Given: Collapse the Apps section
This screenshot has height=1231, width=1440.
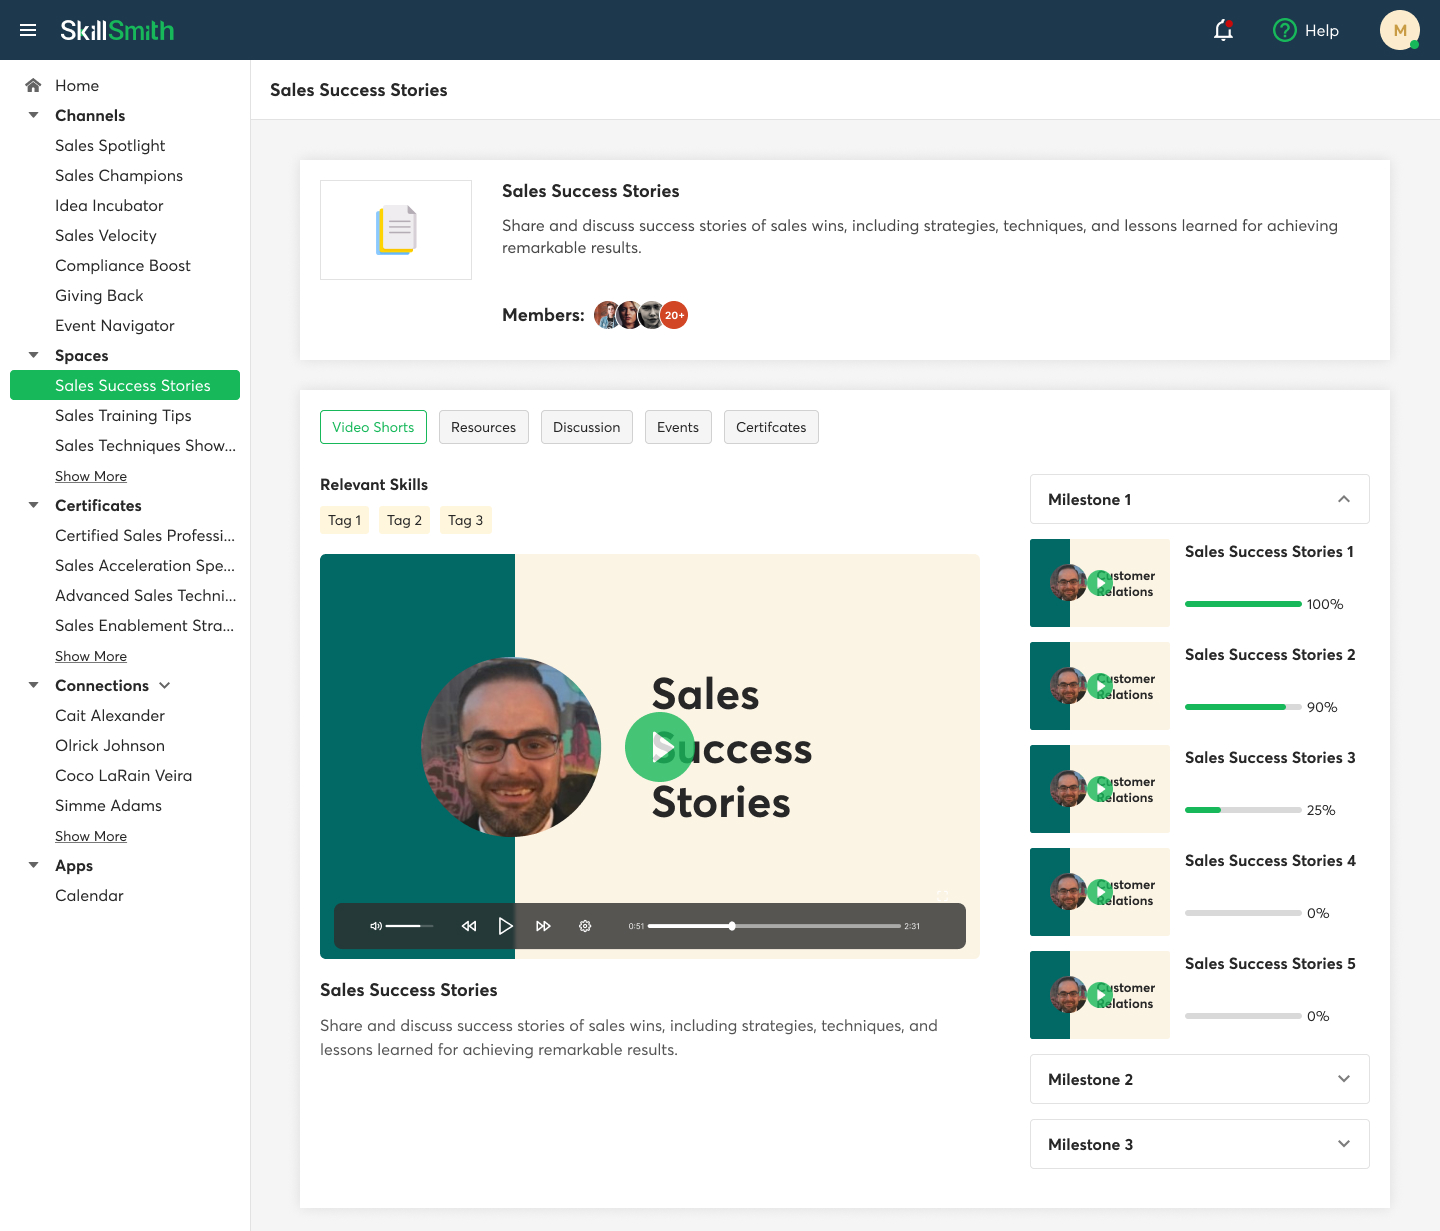Looking at the screenshot, I should point(33,865).
